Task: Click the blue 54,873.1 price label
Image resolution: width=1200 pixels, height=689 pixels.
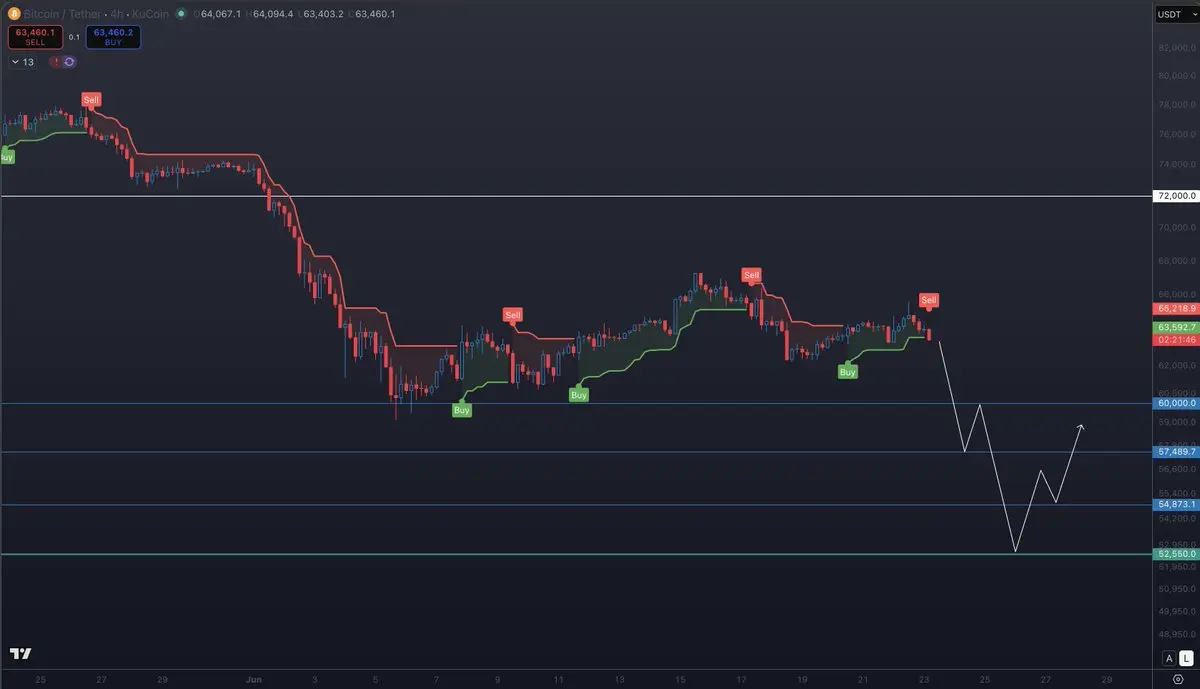Action: 1175,505
